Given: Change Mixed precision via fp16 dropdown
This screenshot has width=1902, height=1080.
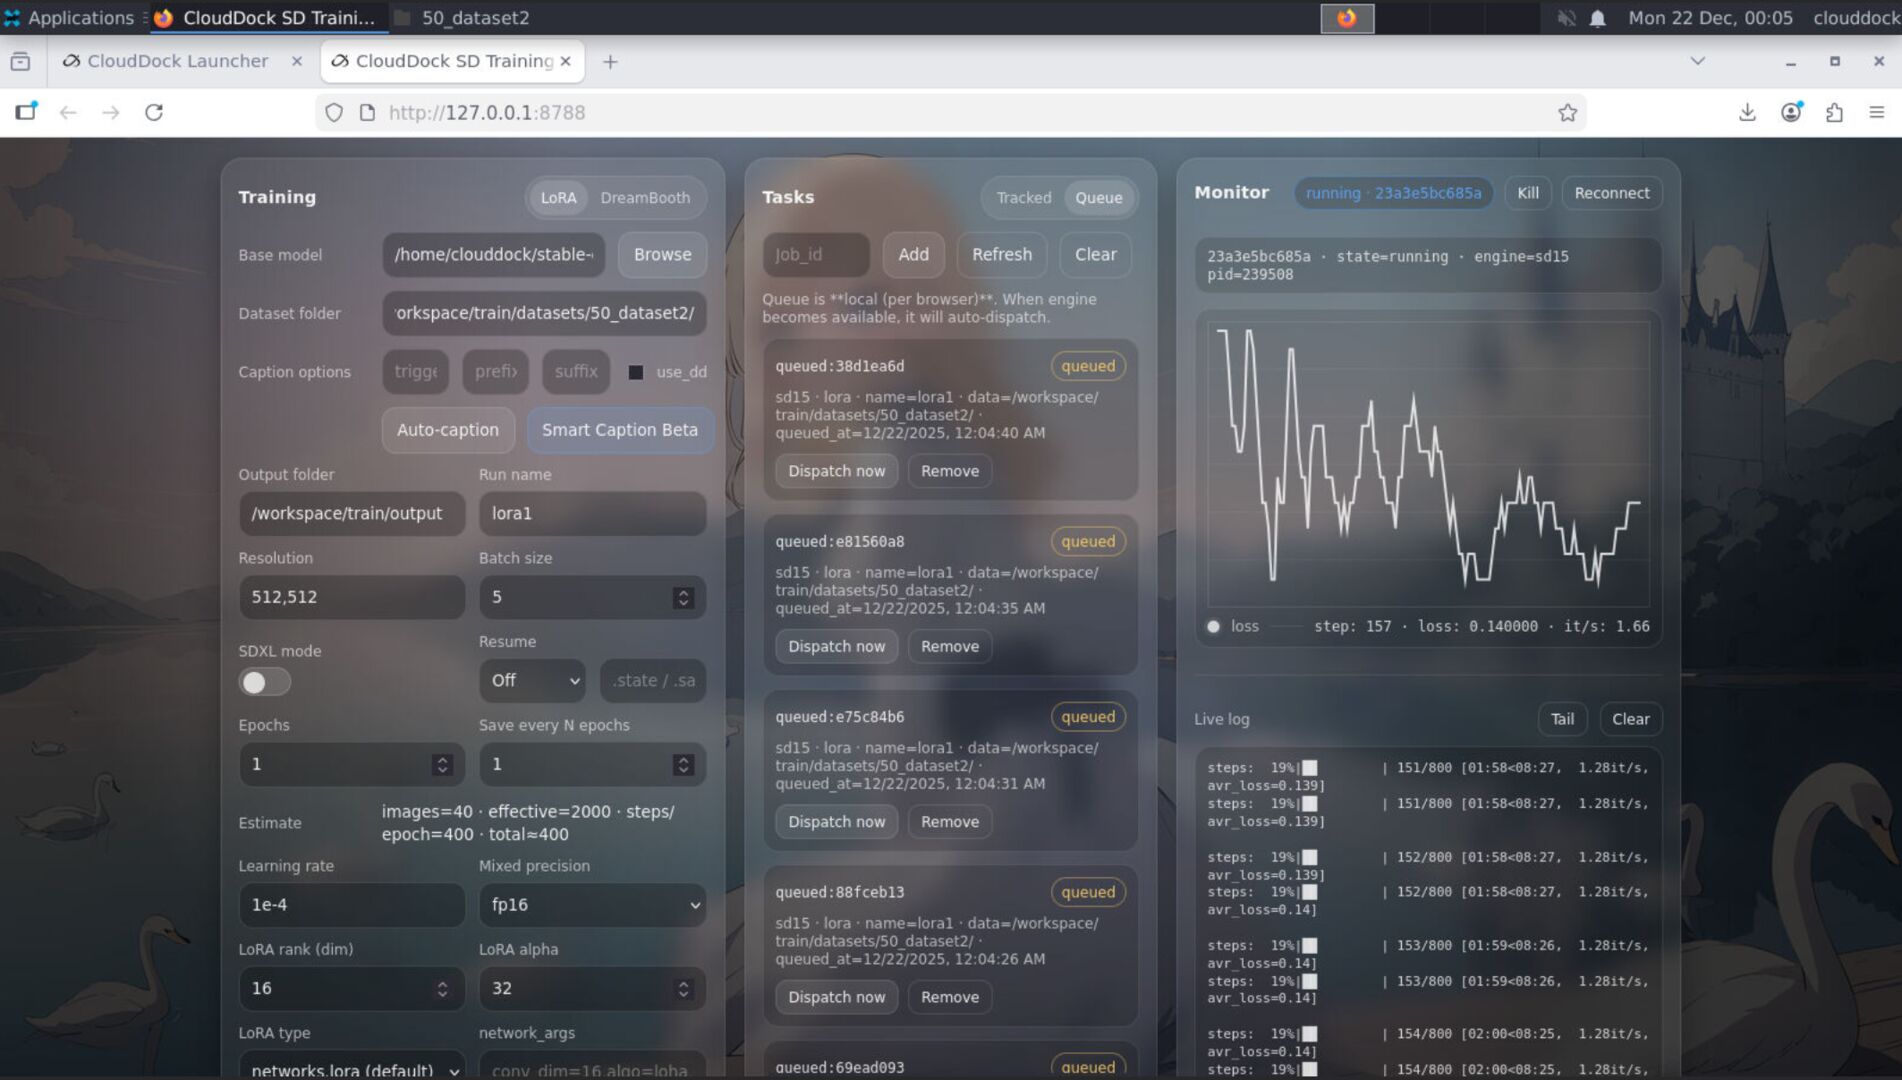Looking at the screenshot, I should 592,905.
